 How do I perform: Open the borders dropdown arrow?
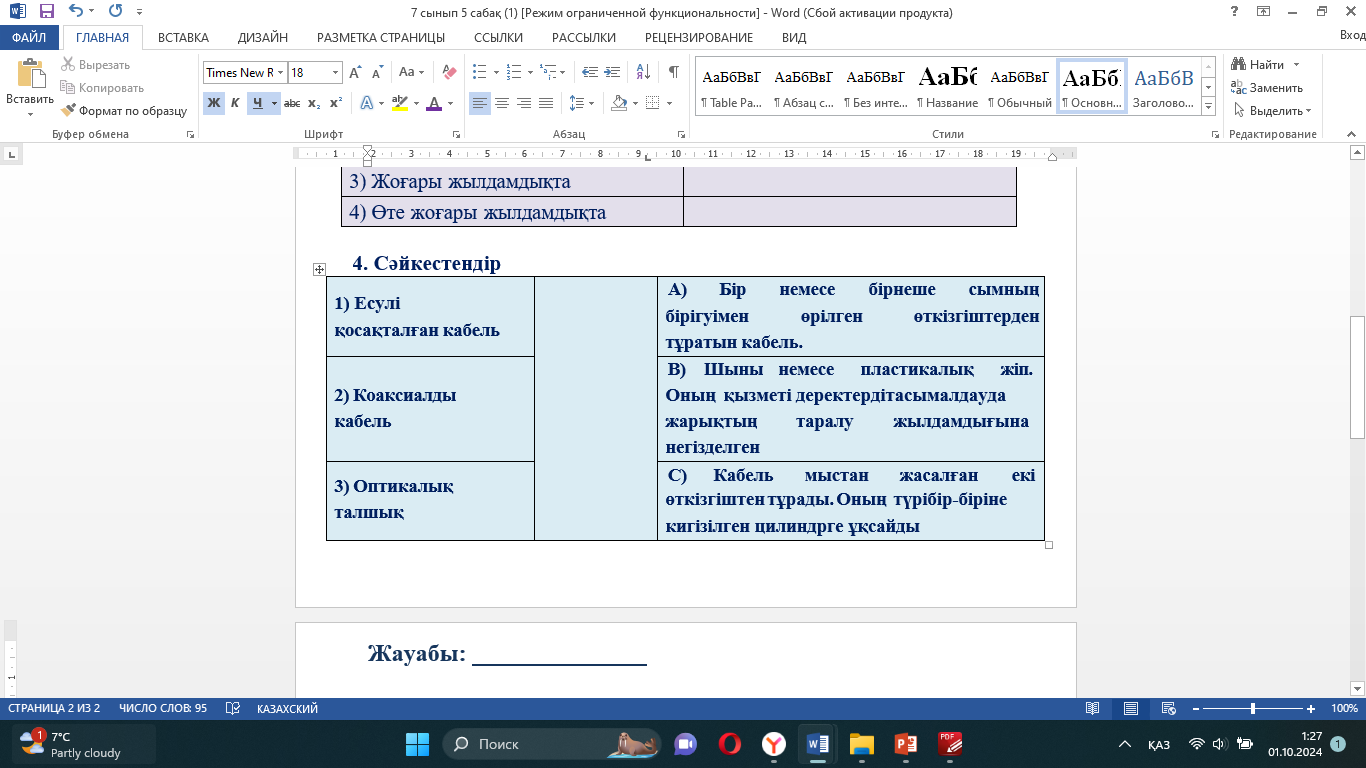point(670,103)
